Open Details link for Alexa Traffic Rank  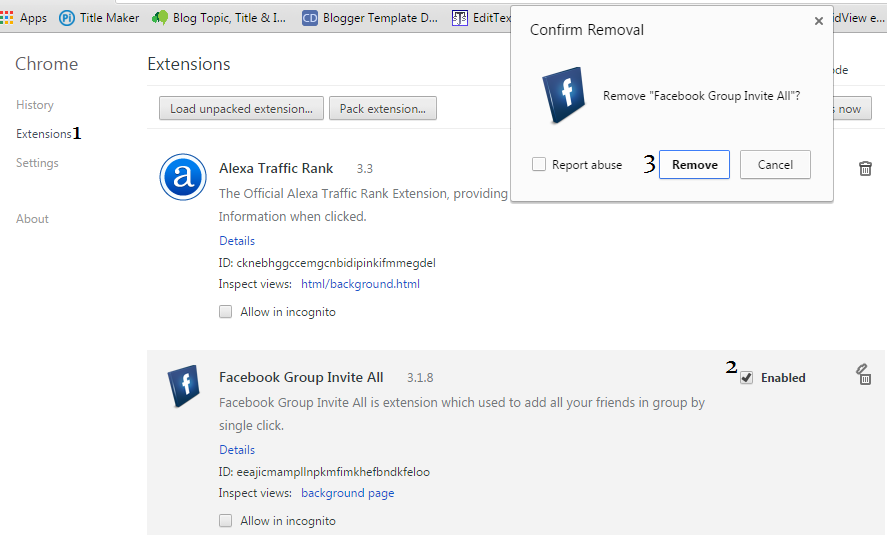pos(237,241)
